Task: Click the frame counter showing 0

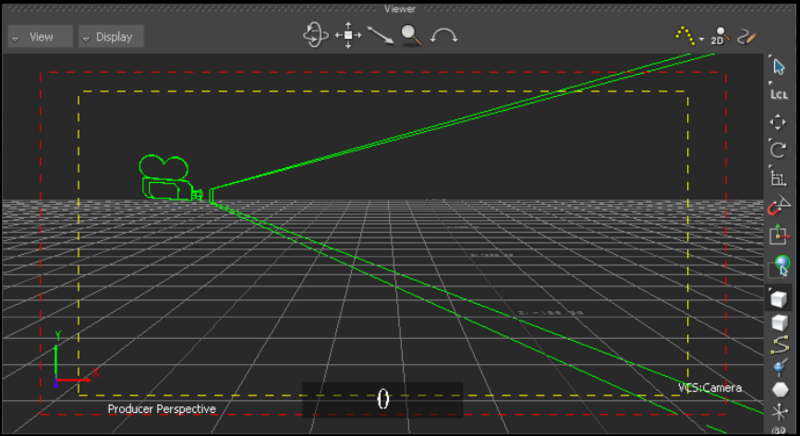Action: point(382,399)
